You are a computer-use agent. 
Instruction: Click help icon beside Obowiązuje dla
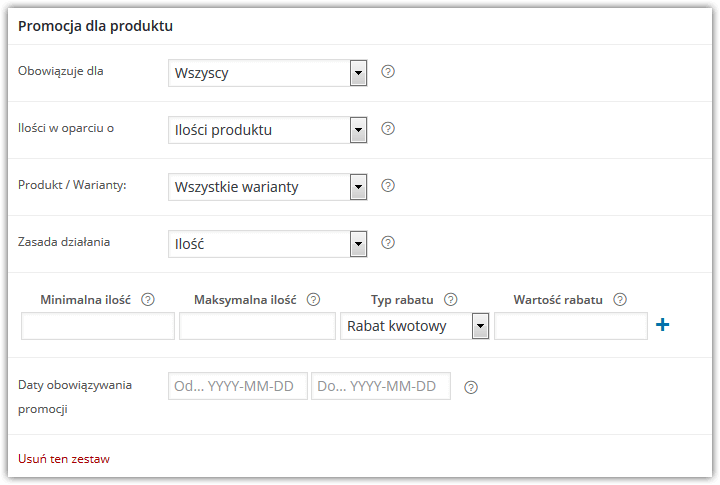(388, 72)
